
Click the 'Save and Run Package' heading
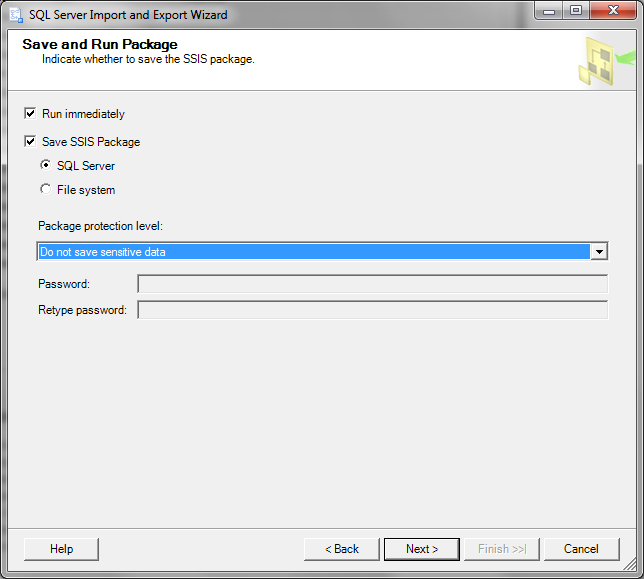[100, 44]
